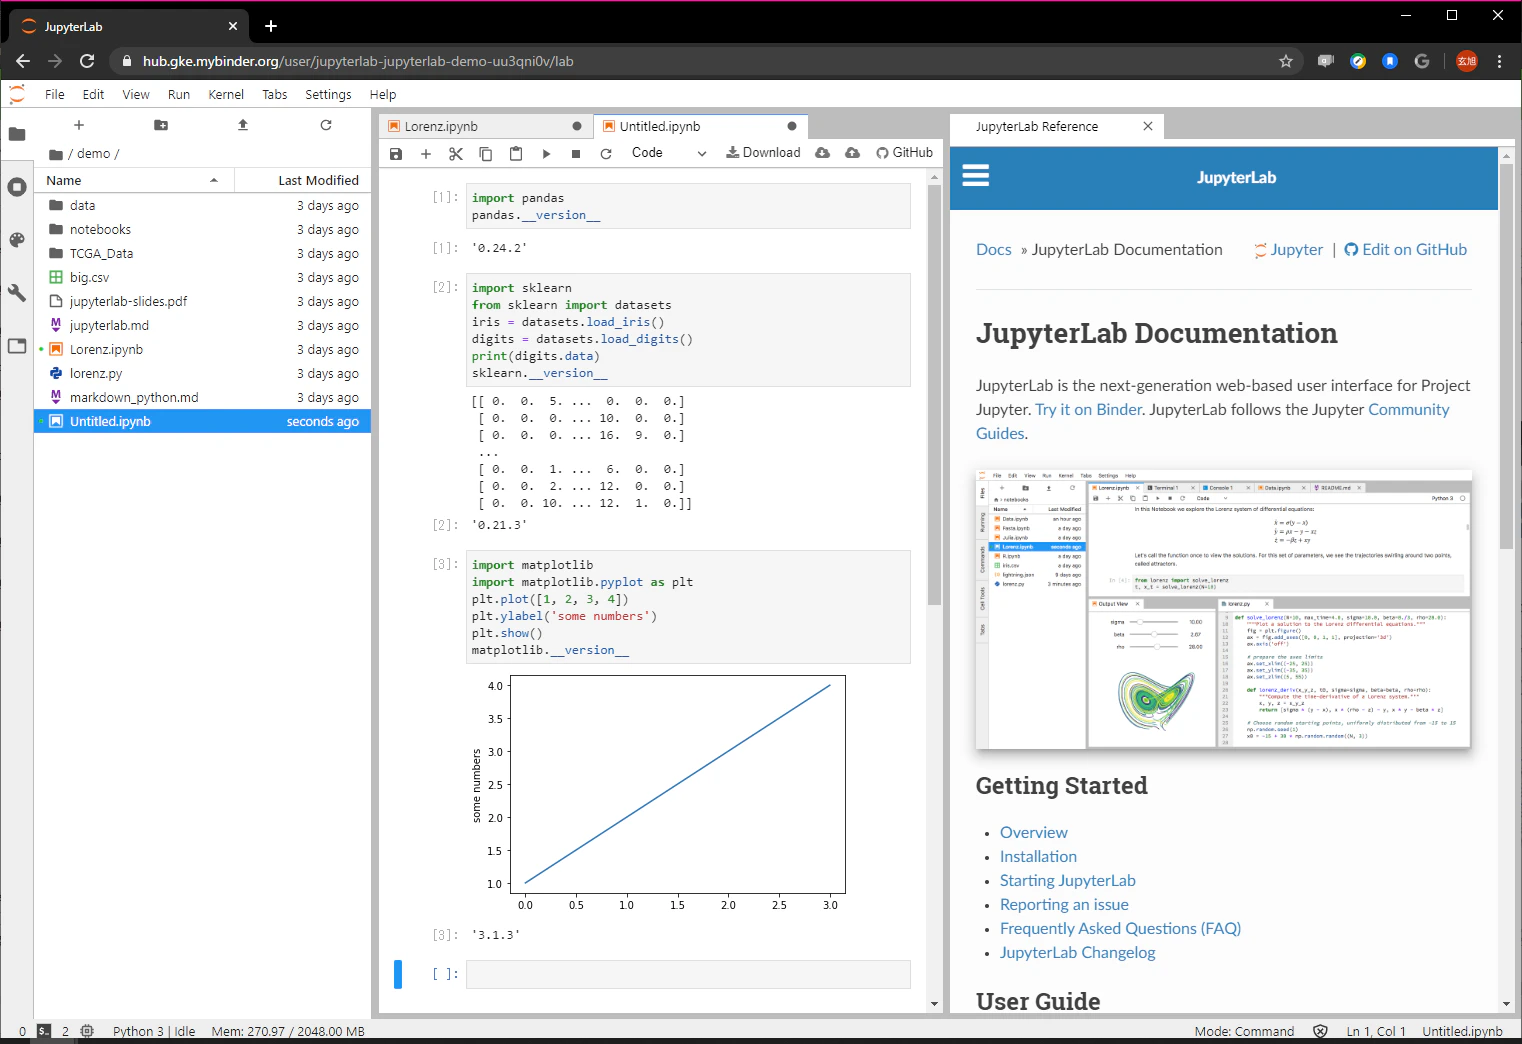Open the Try it on Binder link
This screenshot has height=1044, width=1522.
[1088, 410]
